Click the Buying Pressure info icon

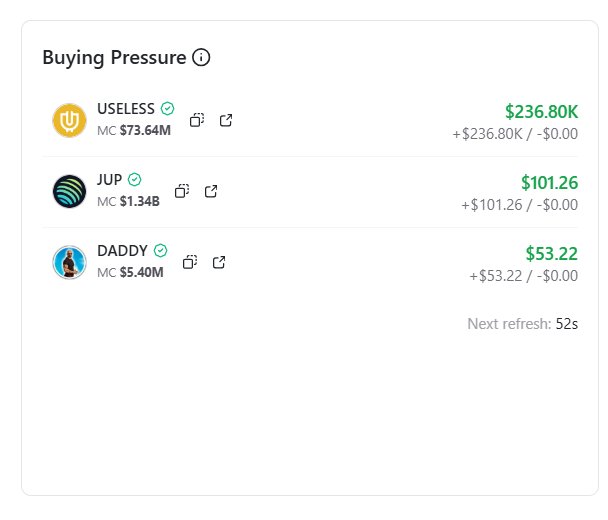coord(201,58)
